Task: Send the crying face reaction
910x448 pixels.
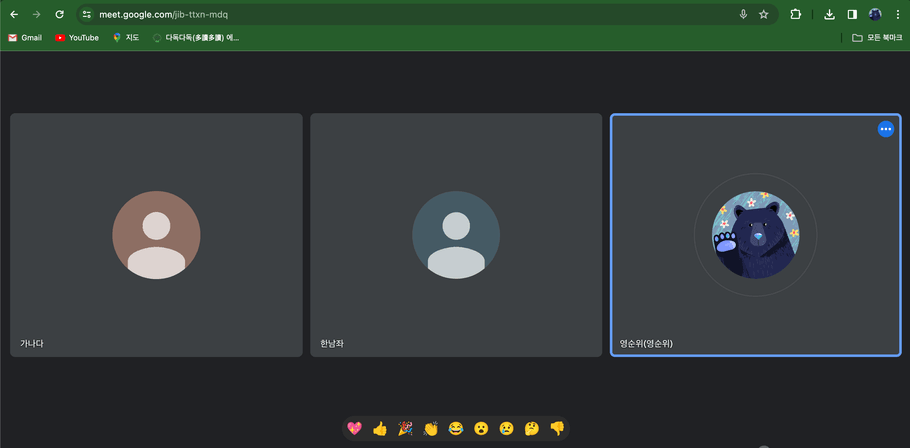Action: click(507, 429)
